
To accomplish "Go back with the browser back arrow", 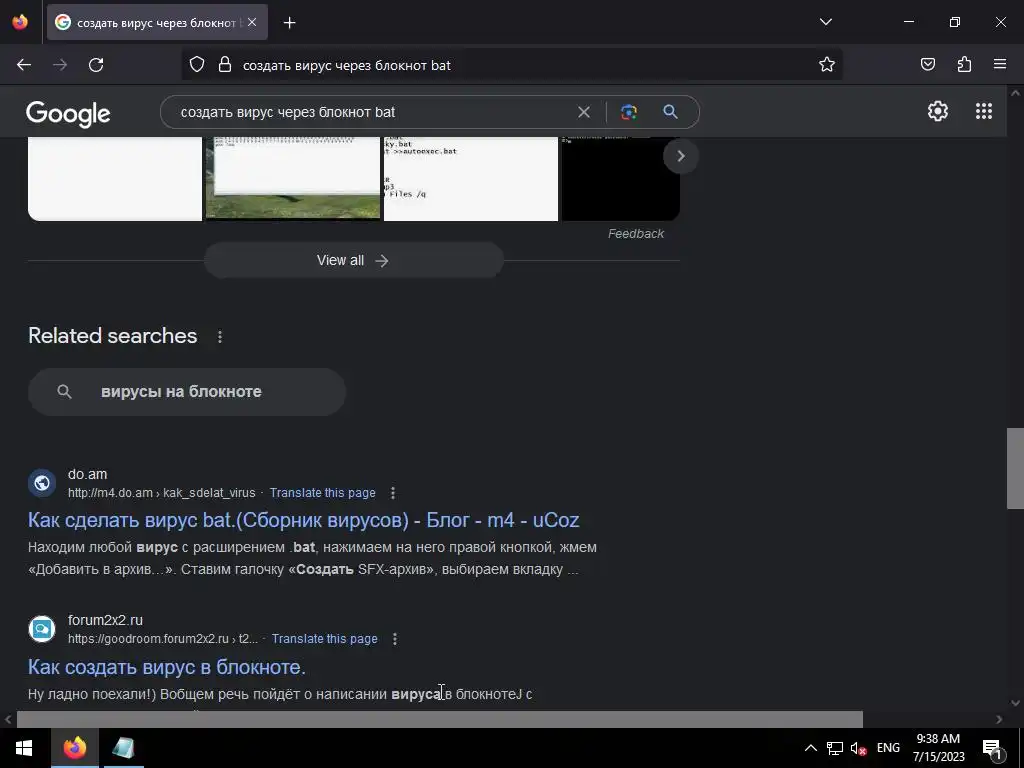I will click(24, 65).
